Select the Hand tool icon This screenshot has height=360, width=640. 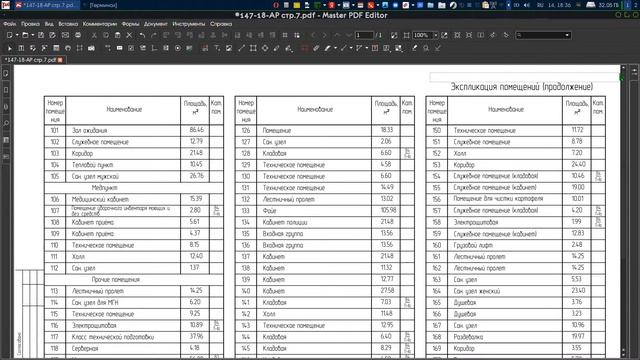[x=68, y=48]
